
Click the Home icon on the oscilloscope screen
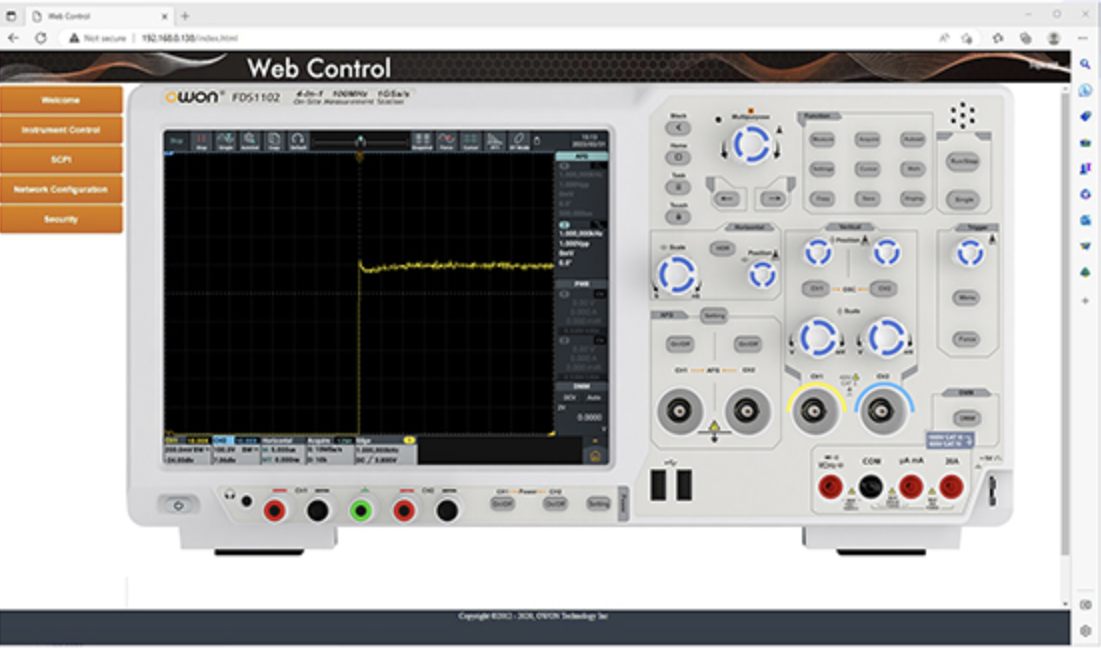pyautogui.click(x=596, y=455)
